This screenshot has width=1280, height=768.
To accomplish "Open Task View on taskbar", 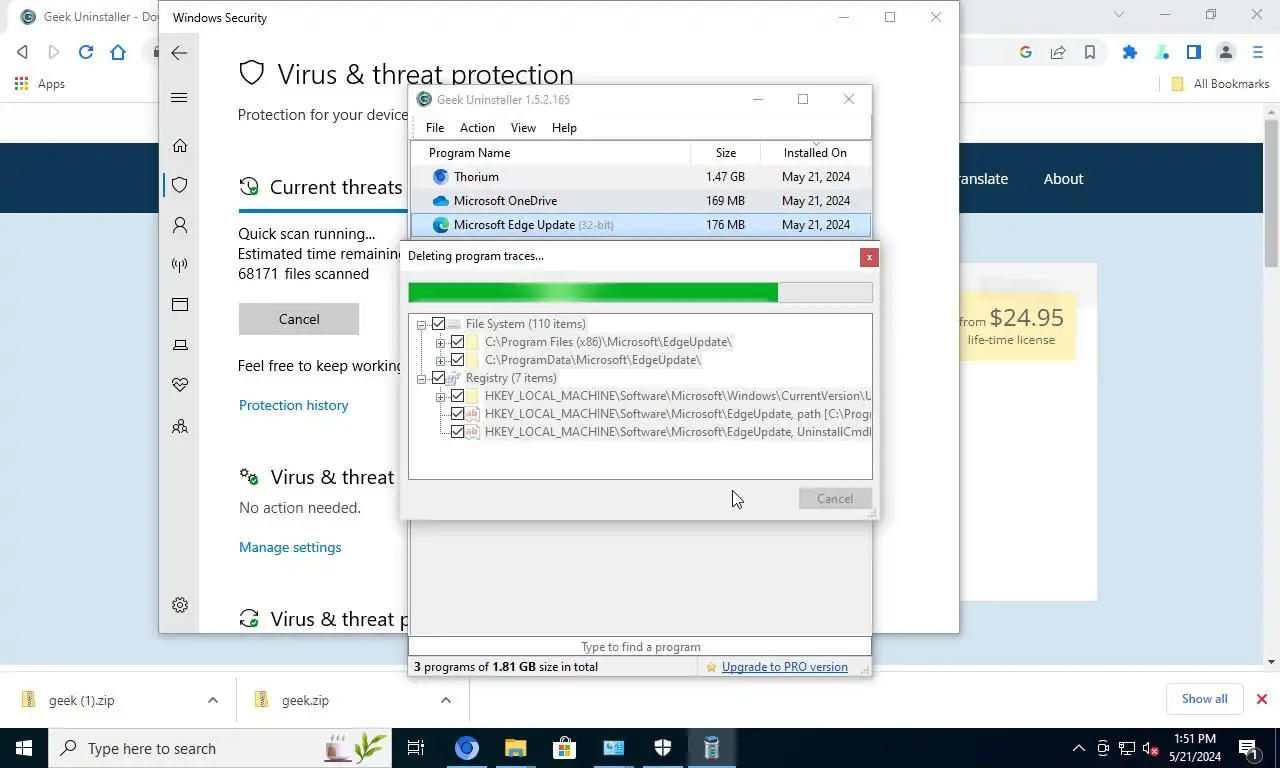I will point(416,748).
